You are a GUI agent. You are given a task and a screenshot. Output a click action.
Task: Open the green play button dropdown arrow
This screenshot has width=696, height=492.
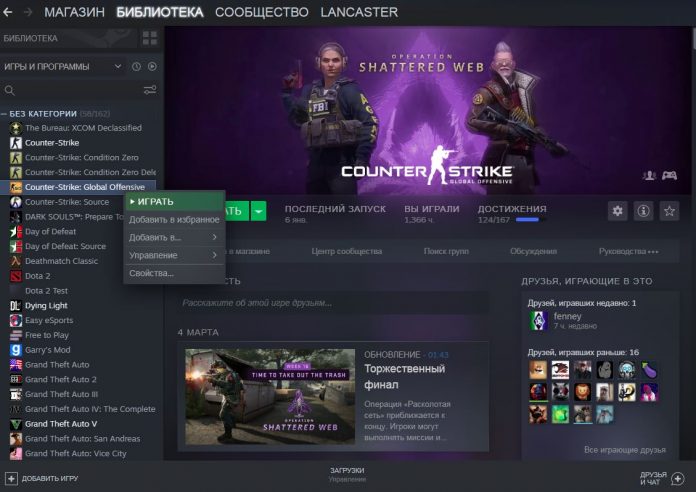pos(259,211)
